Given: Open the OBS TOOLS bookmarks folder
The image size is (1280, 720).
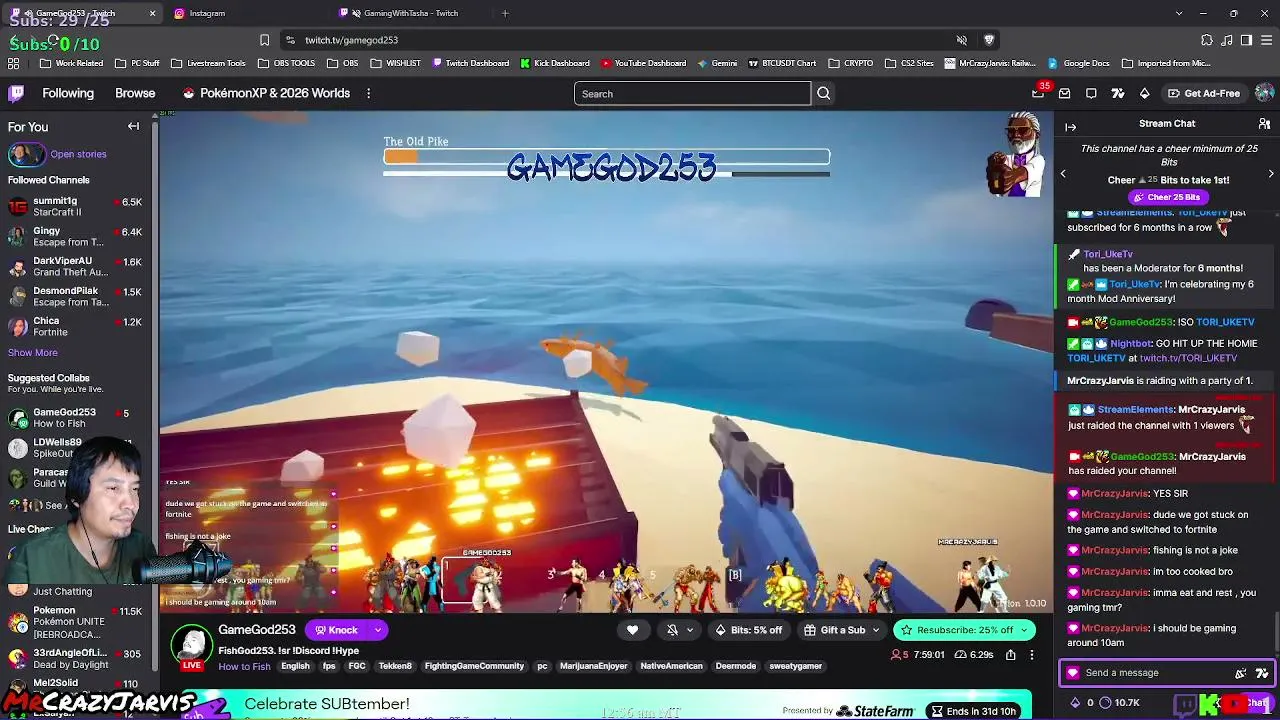Looking at the screenshot, I should (286, 63).
